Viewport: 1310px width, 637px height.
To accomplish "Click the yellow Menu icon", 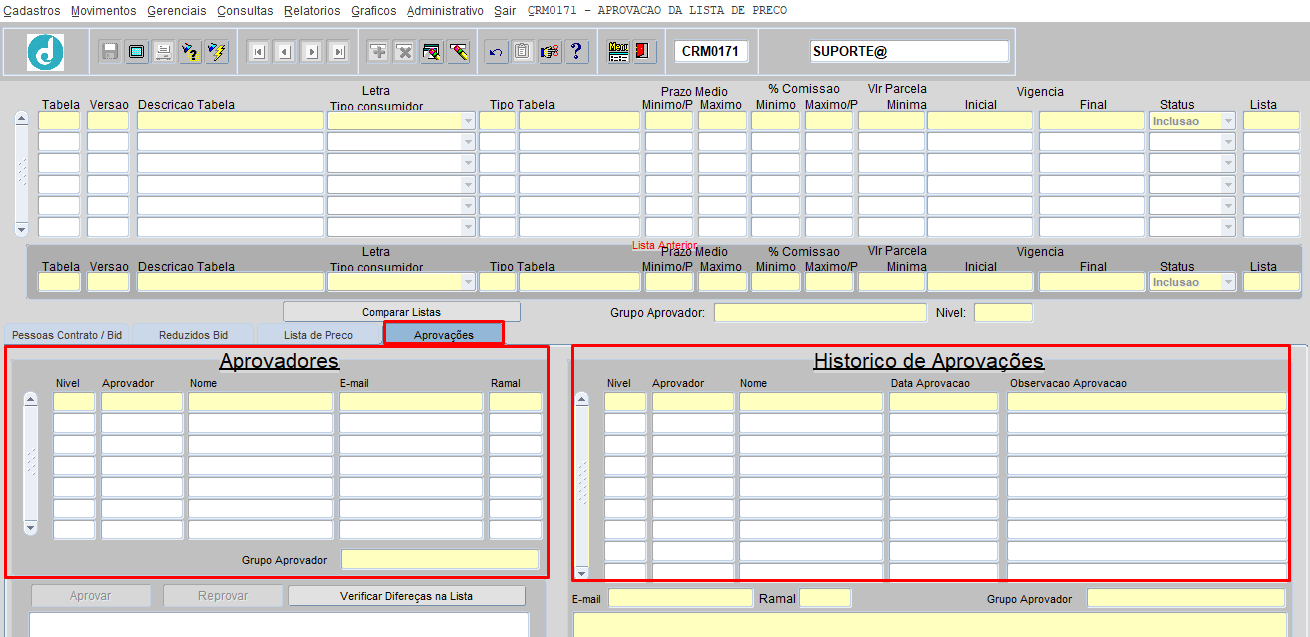I will 618,52.
